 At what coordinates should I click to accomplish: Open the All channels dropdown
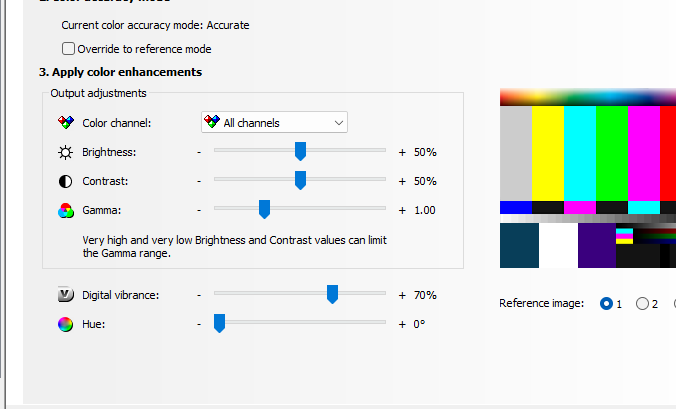(274, 123)
